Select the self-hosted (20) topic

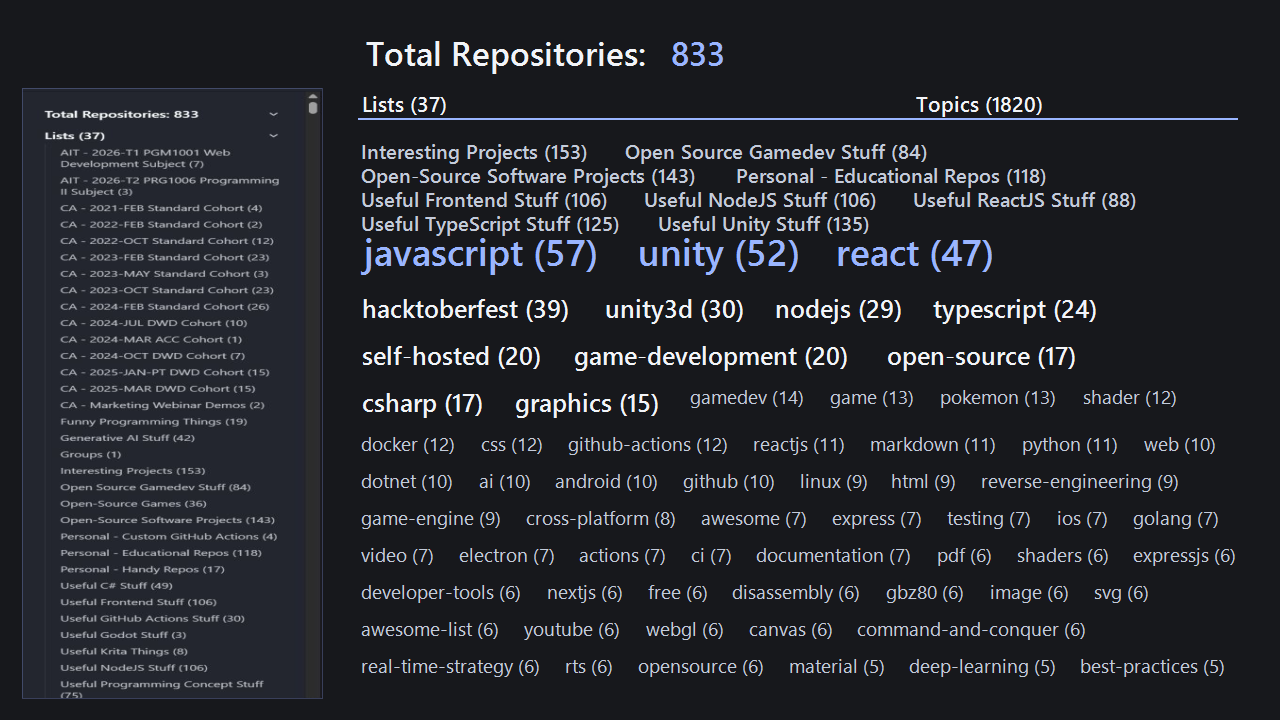451,357
